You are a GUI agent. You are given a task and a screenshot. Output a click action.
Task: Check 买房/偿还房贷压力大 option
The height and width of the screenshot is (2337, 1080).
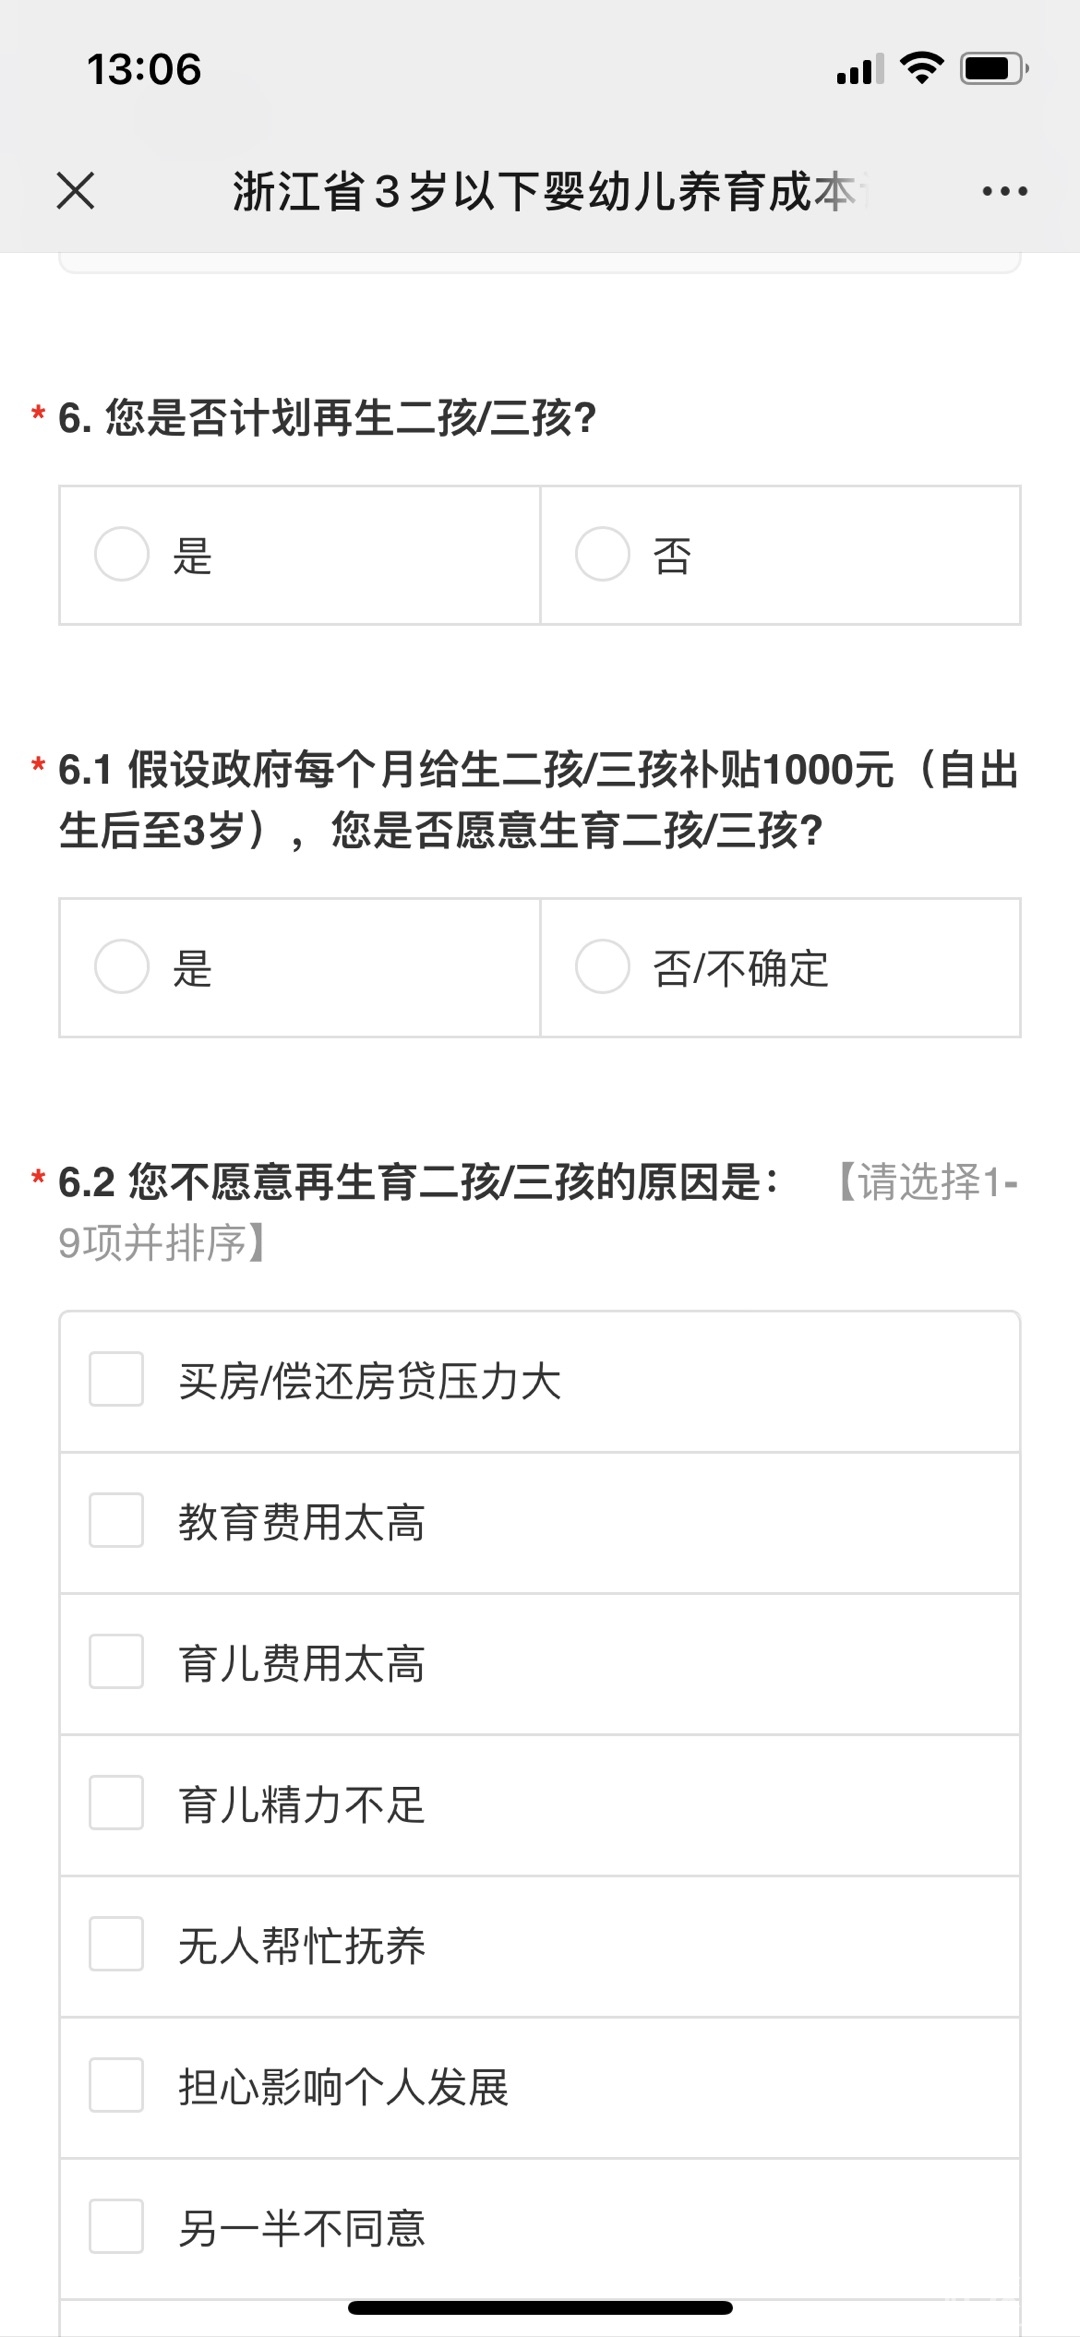point(117,1380)
